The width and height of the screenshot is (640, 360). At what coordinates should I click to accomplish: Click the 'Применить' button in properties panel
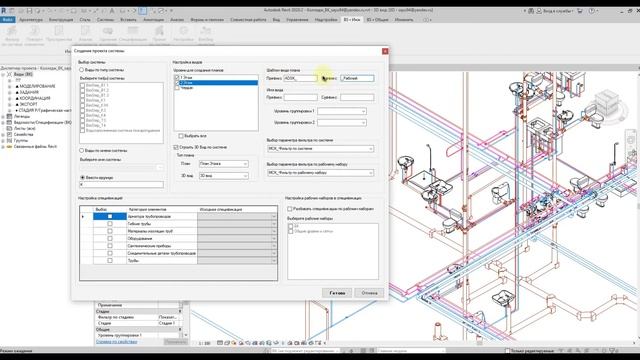[176, 342]
